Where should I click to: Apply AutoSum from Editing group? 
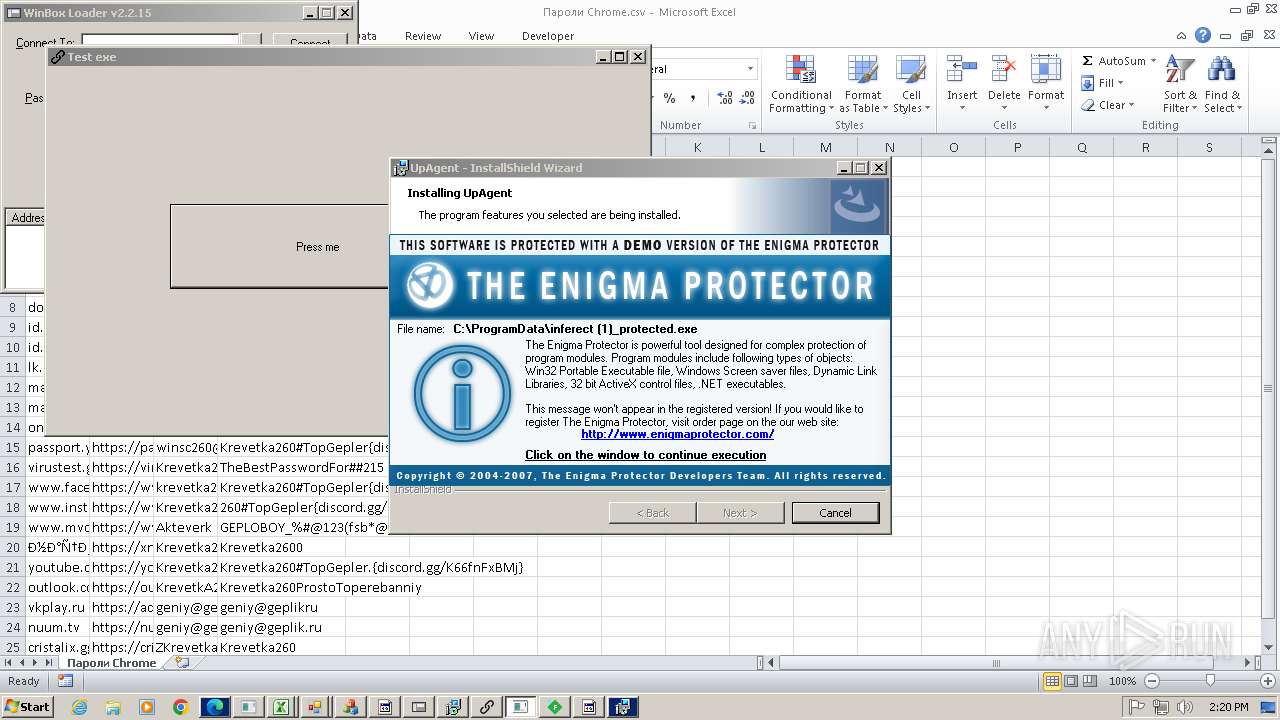[x=1112, y=61]
